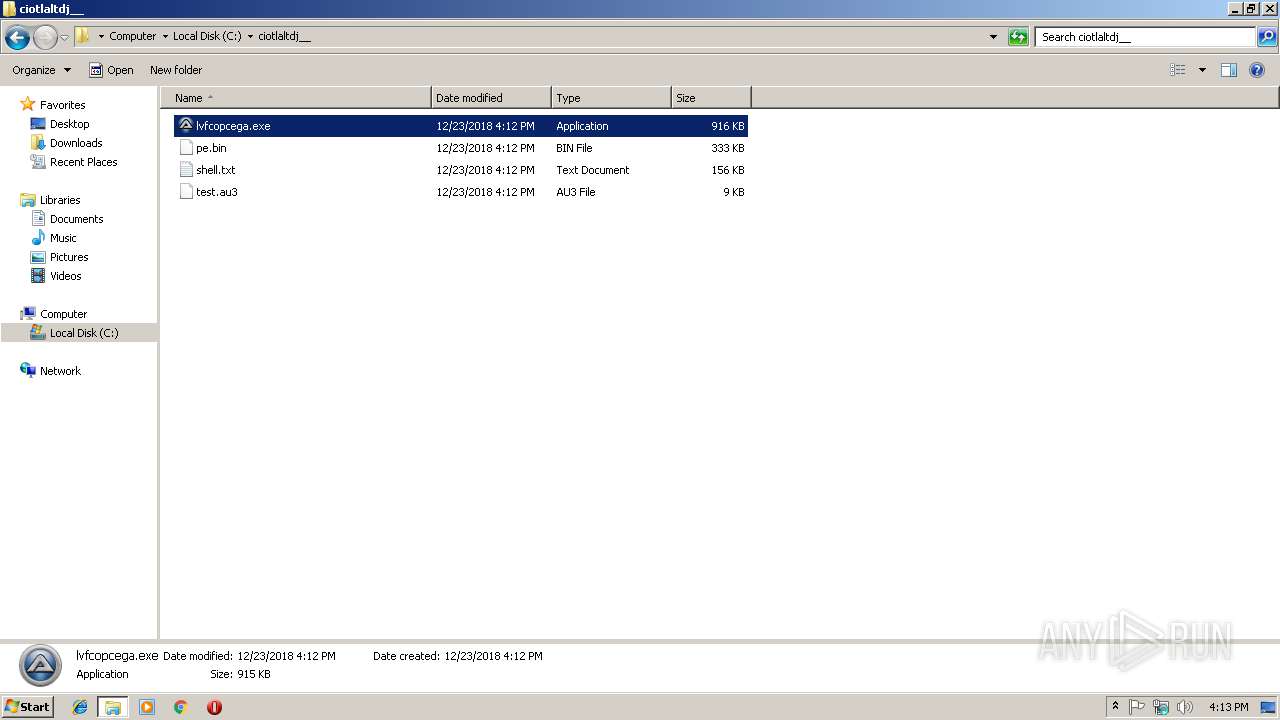Click the Search ciotlaltdj__ field
The width and height of the screenshot is (1280, 720).
coord(1145,37)
